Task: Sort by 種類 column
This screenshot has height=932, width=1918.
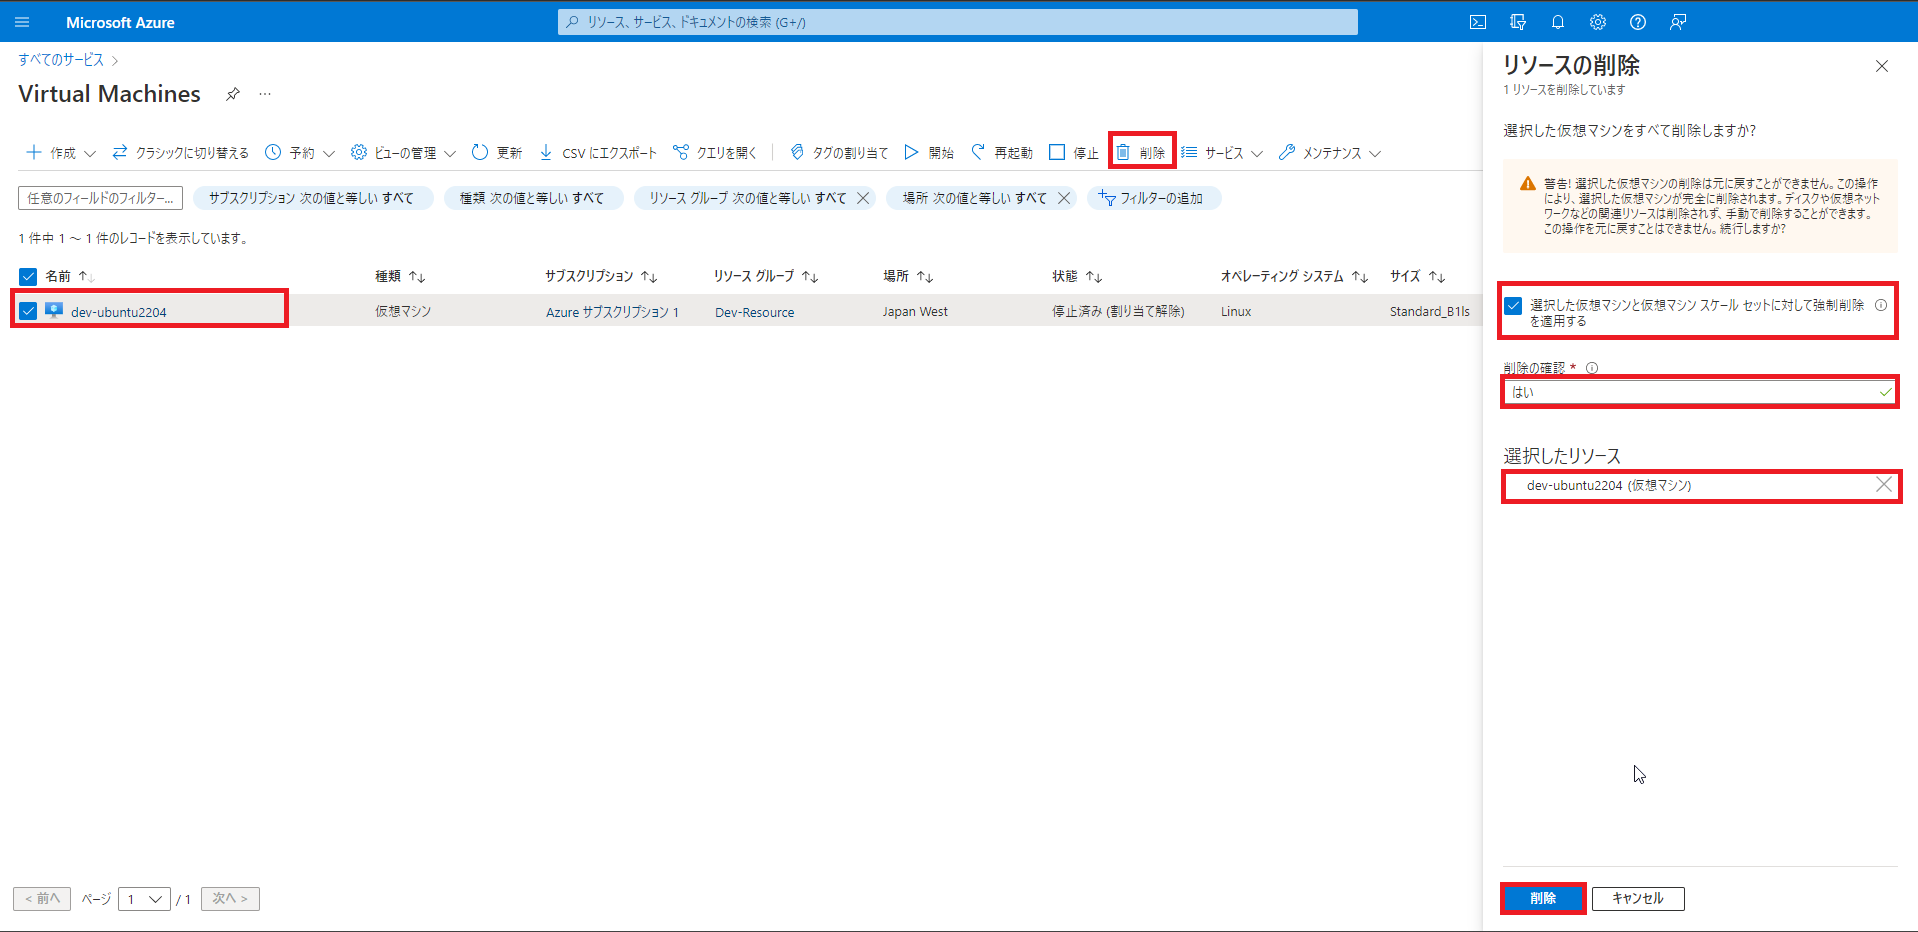Action: (x=400, y=276)
